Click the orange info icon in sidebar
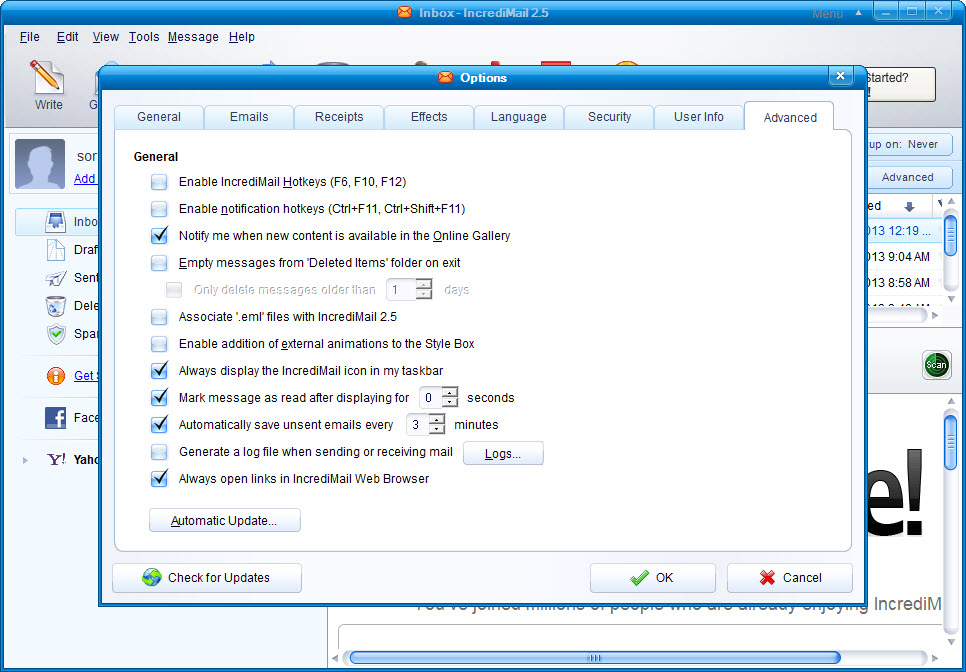The image size is (966, 672). click(x=56, y=376)
